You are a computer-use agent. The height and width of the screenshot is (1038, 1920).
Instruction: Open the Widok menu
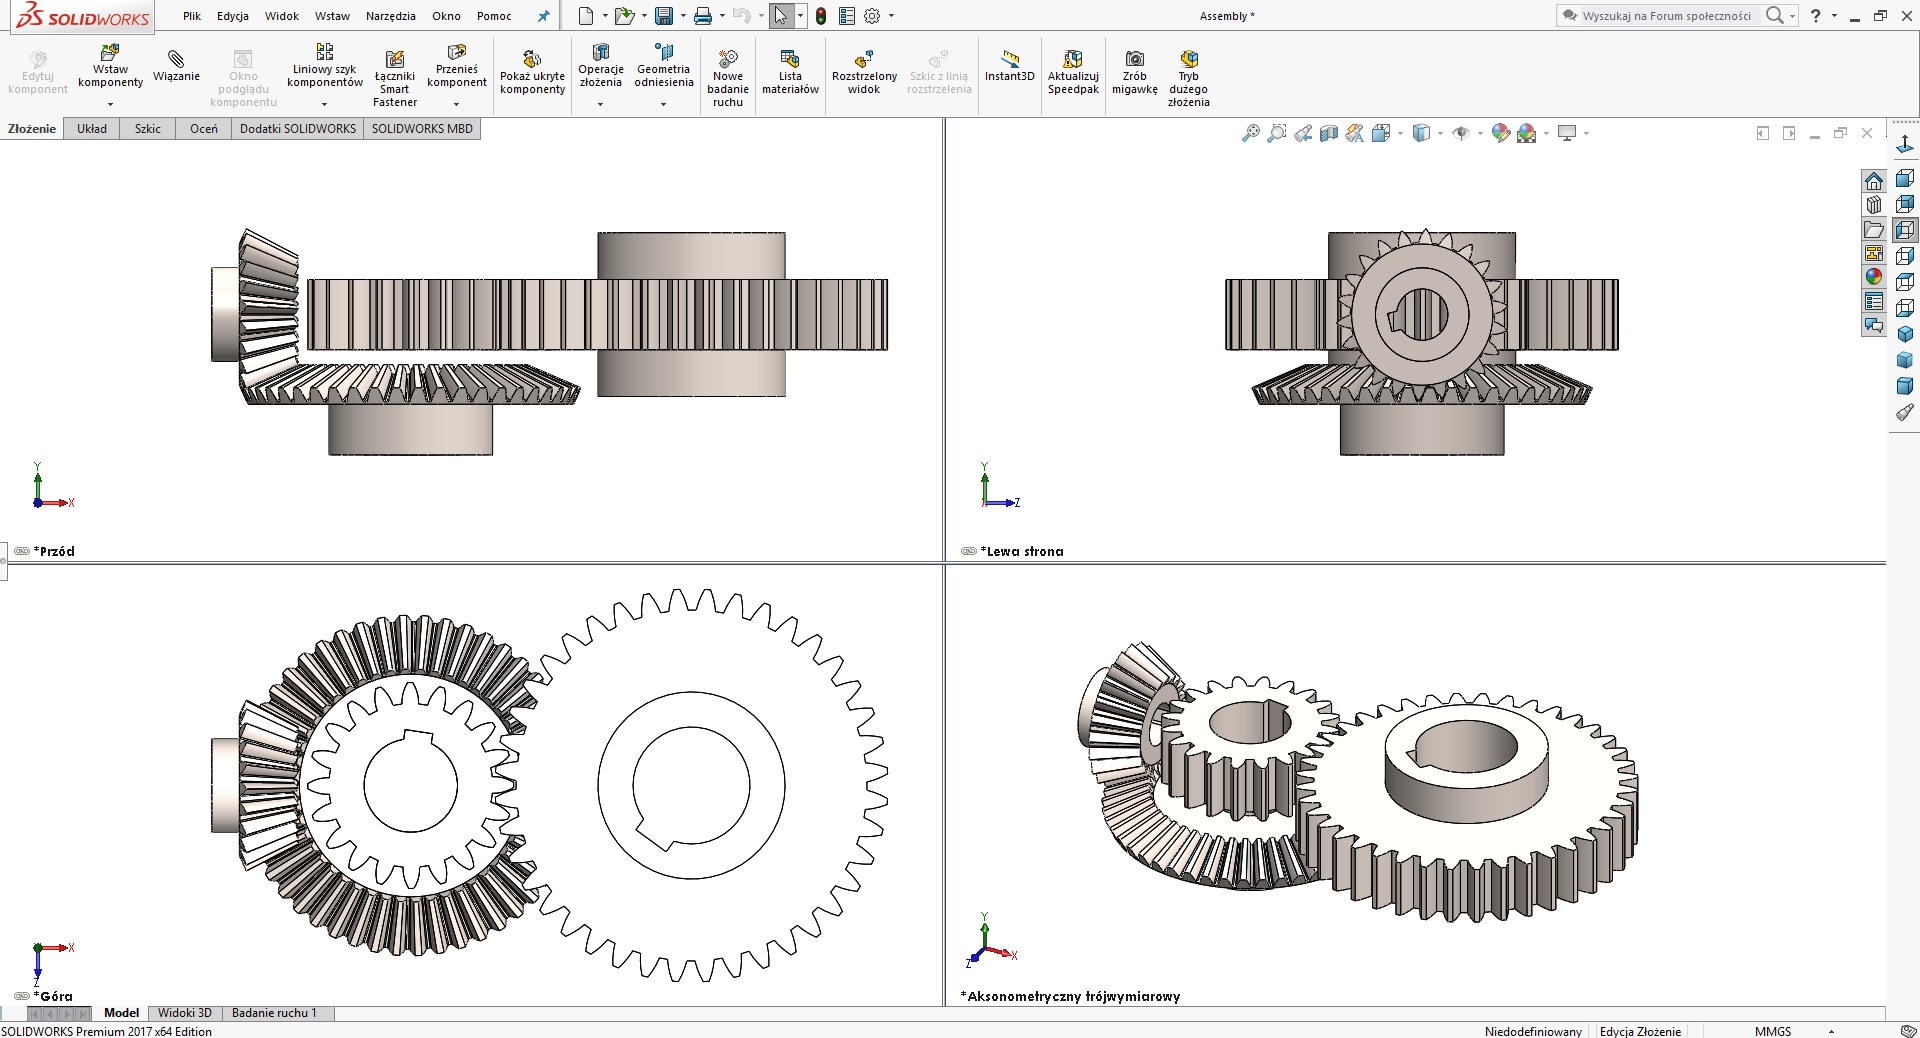282,16
